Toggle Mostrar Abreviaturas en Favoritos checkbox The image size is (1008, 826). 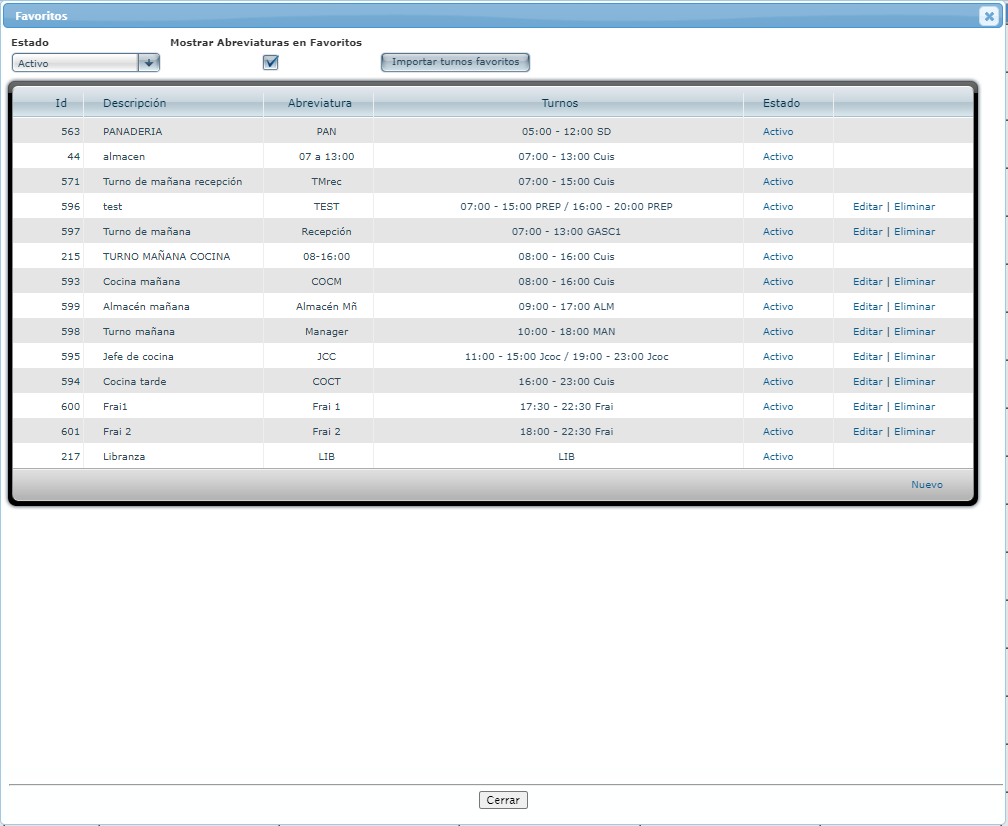tap(270, 62)
